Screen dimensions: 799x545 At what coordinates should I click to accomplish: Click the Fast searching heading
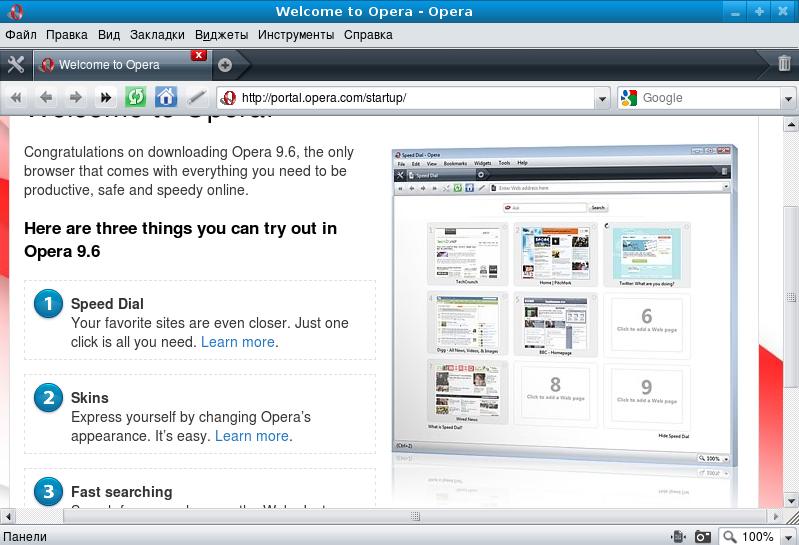[122, 492]
